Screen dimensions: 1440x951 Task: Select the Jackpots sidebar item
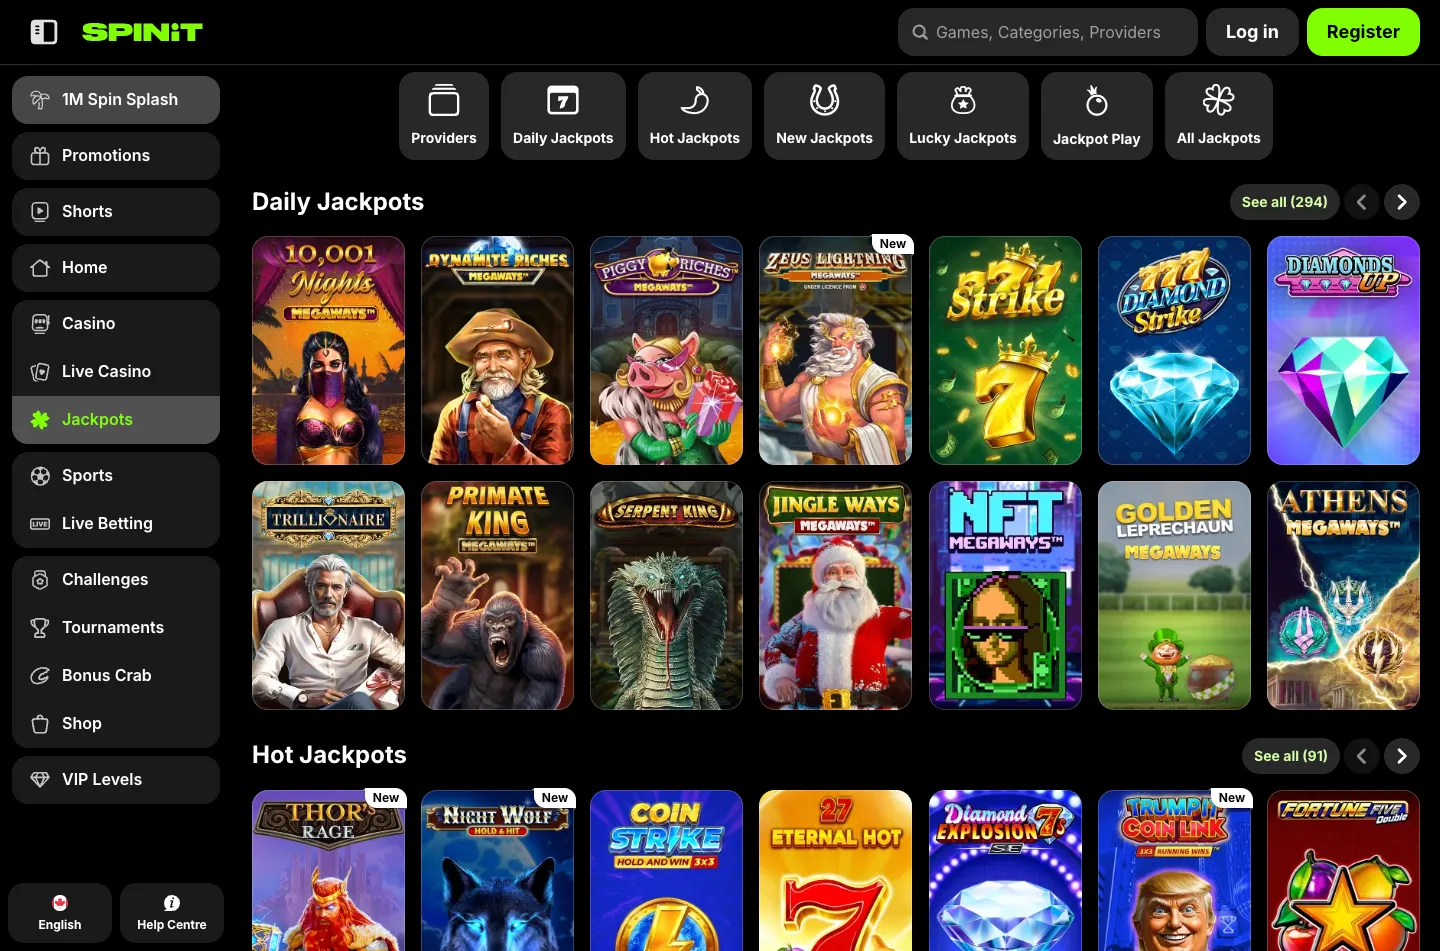coord(116,420)
